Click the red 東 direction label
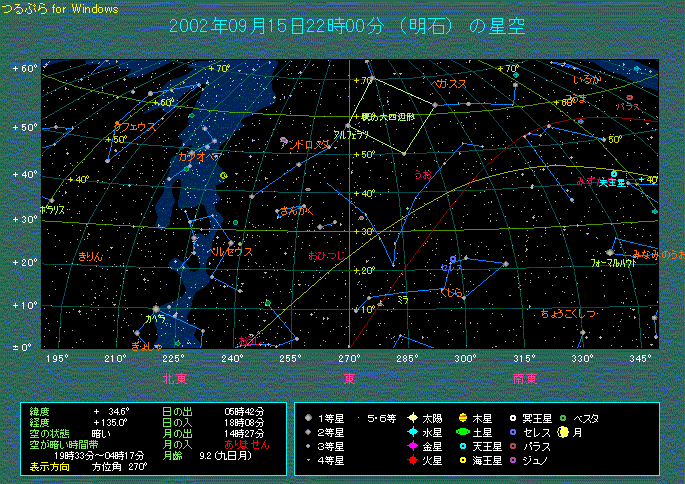Screen dimensions: 685x484 (349, 378)
